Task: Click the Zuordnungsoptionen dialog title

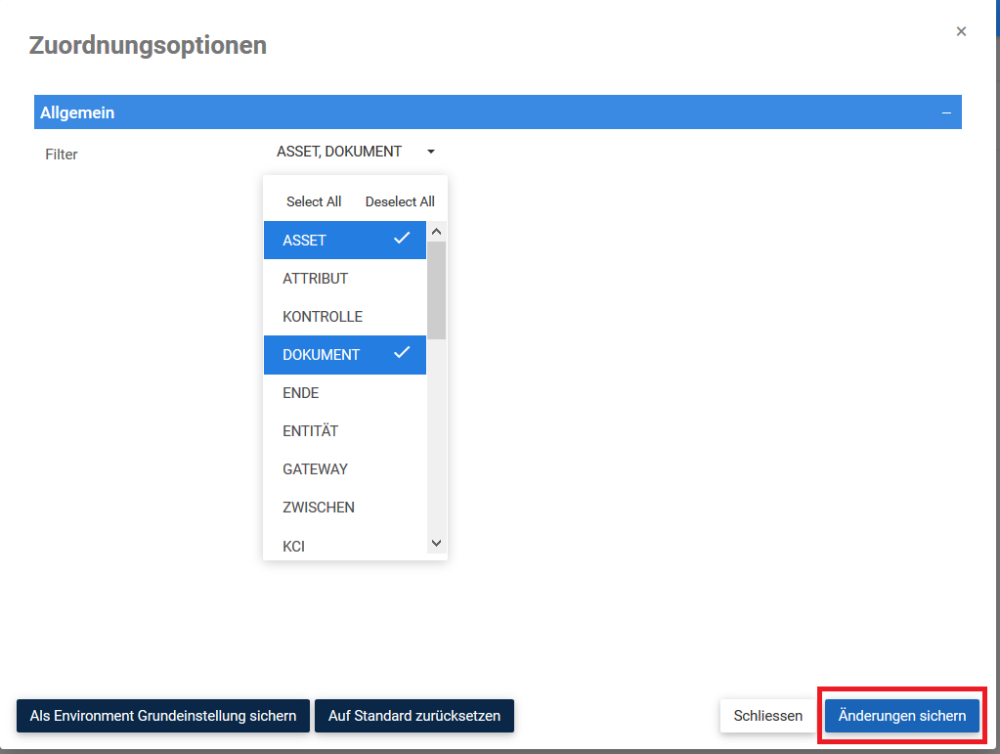Action: point(148,45)
